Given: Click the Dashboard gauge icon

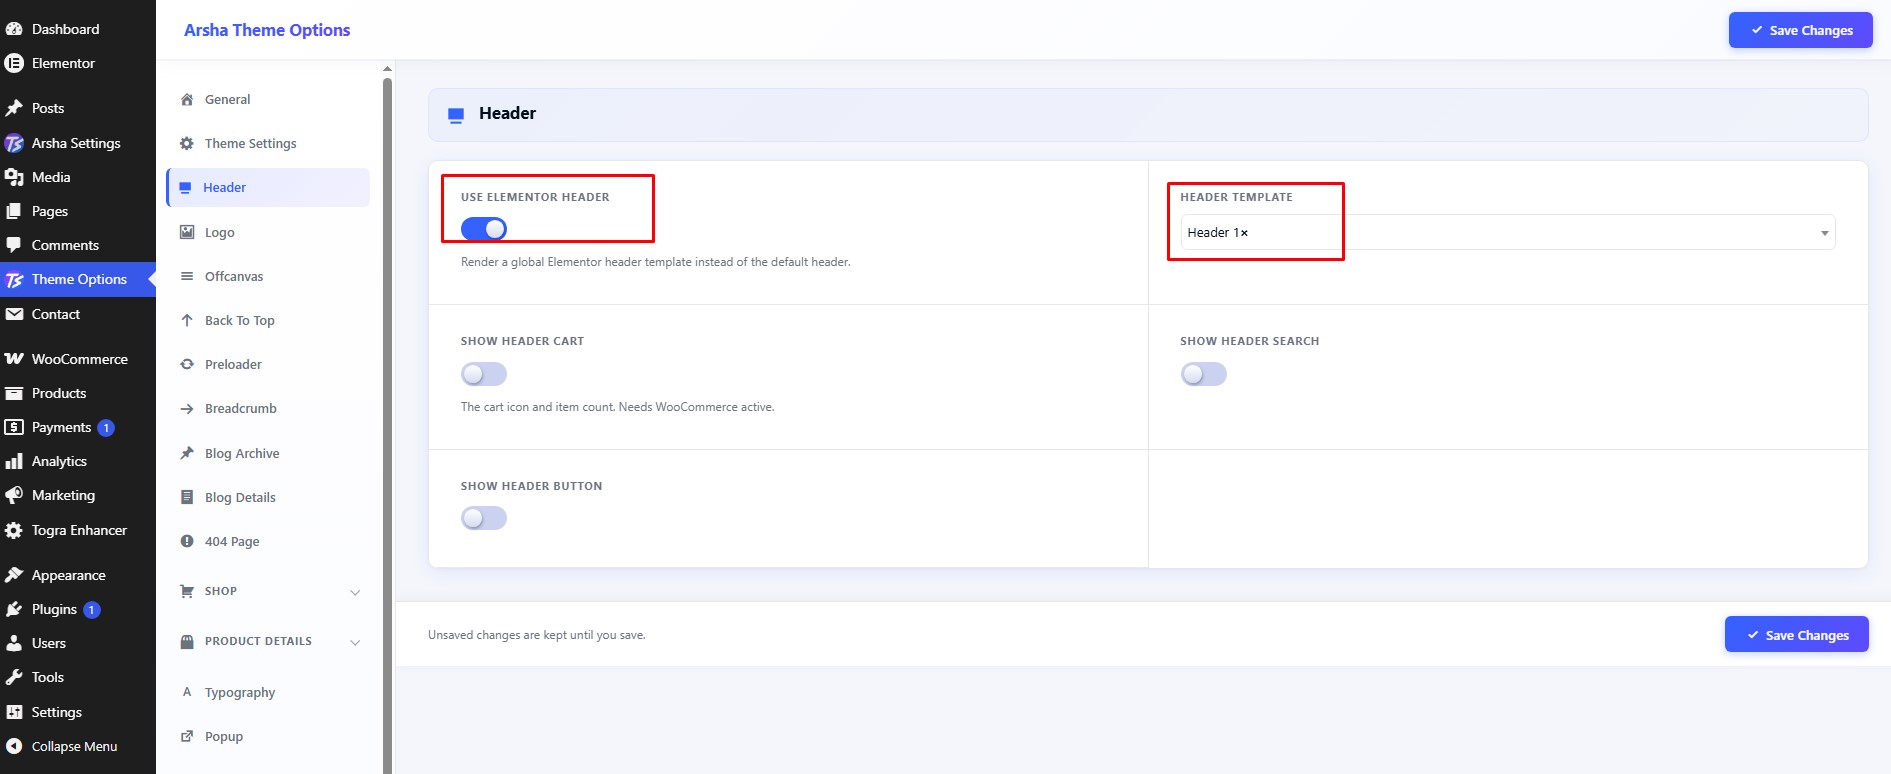Looking at the screenshot, I should [x=14, y=29].
